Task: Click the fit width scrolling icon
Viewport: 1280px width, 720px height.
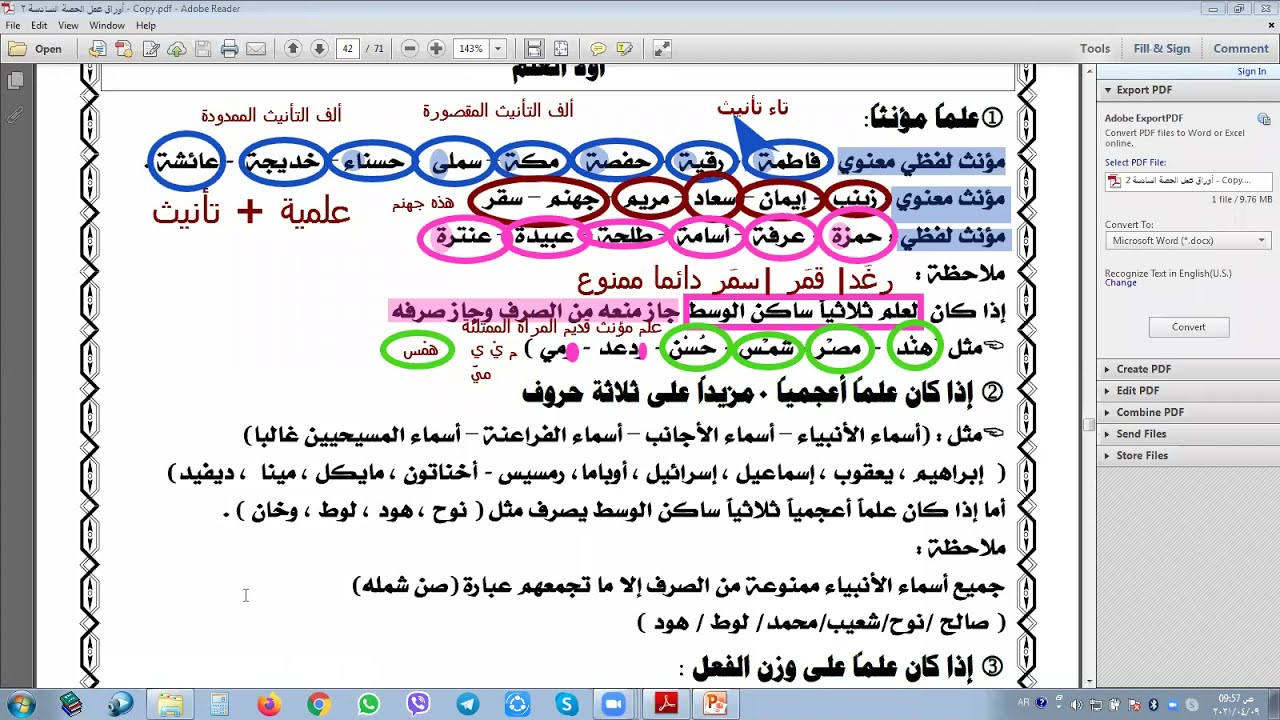Action: (534, 48)
